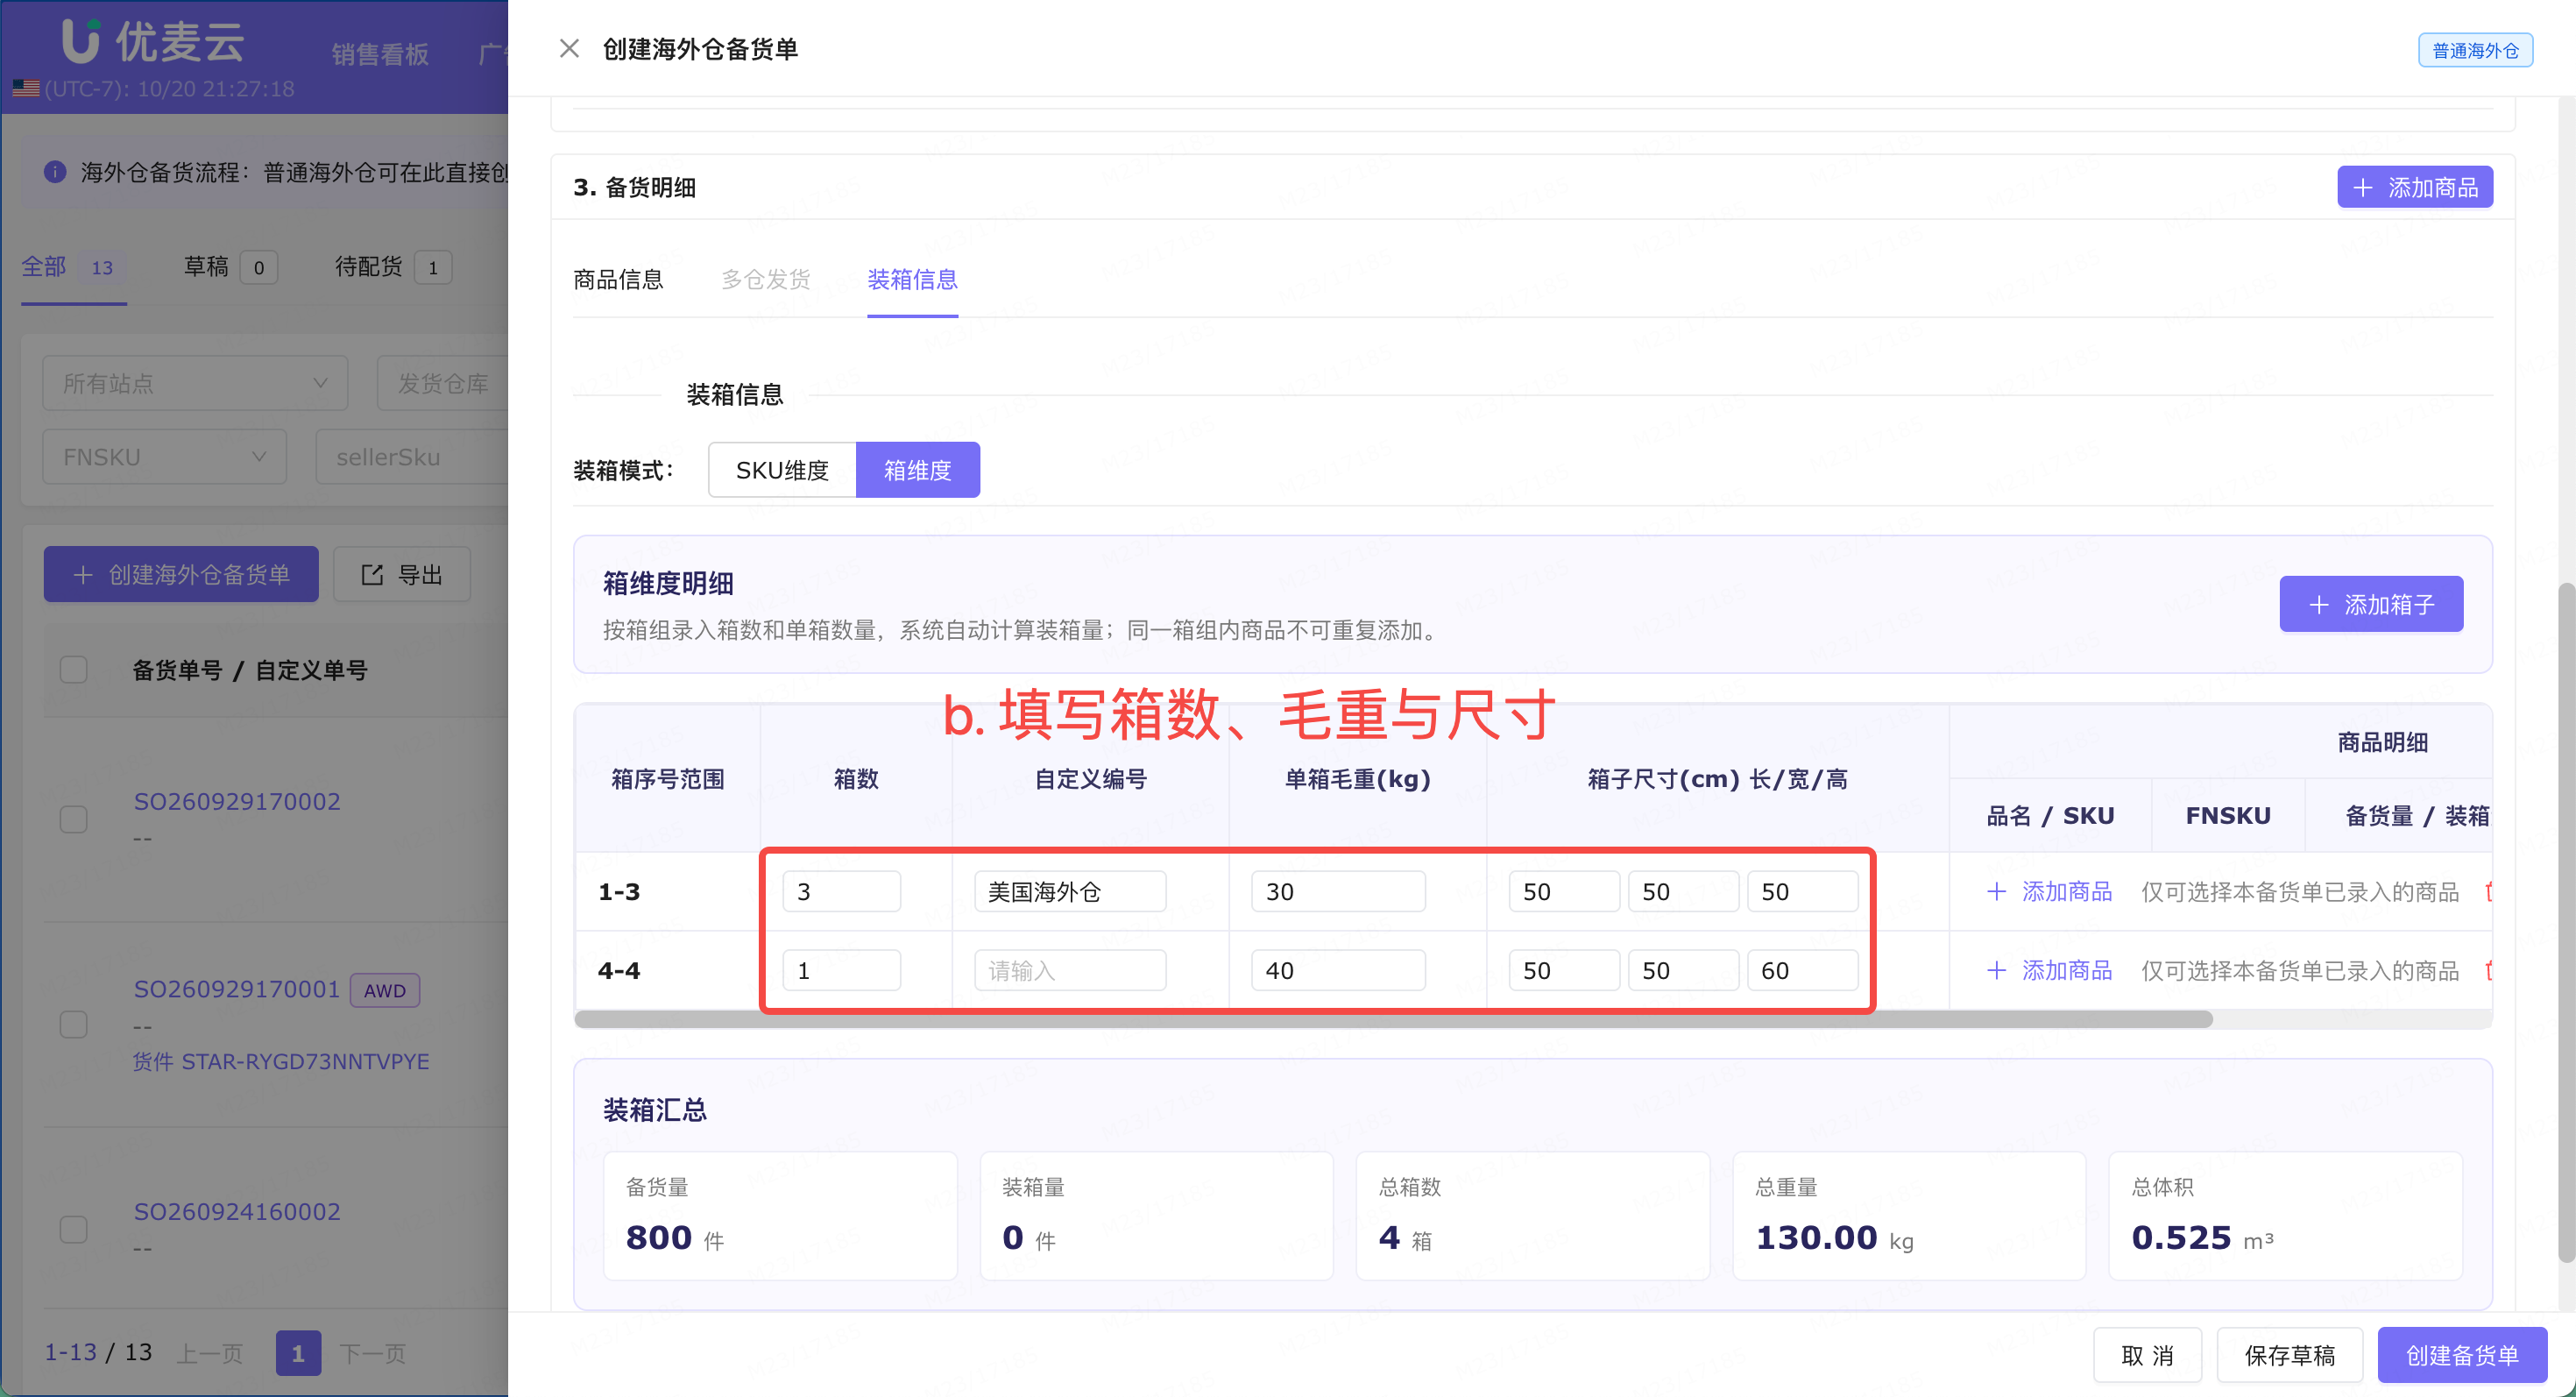Switch to 装箱信息 tab
The image size is (2576, 1397).
(913, 280)
